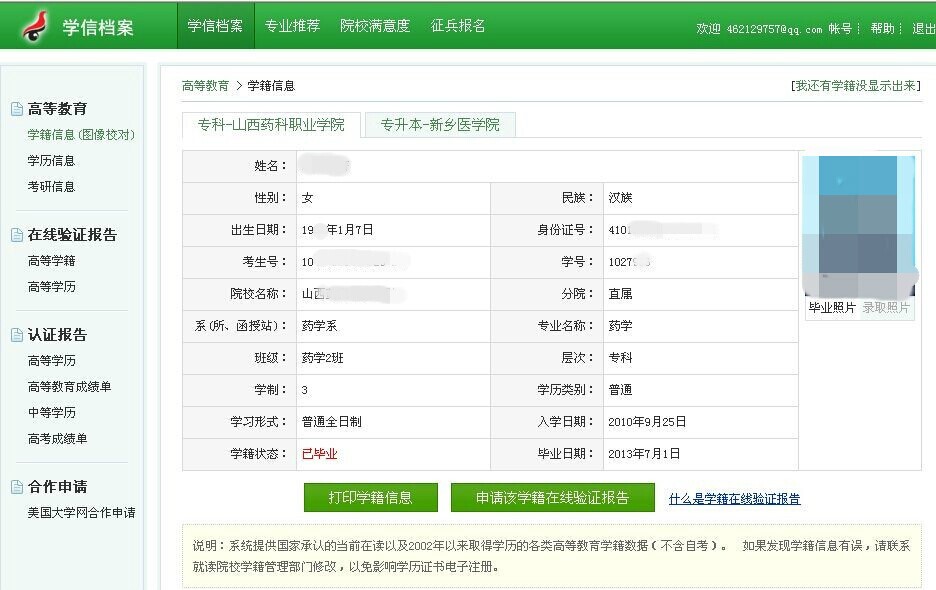Open the 专业推荐 top menu

tap(292, 26)
